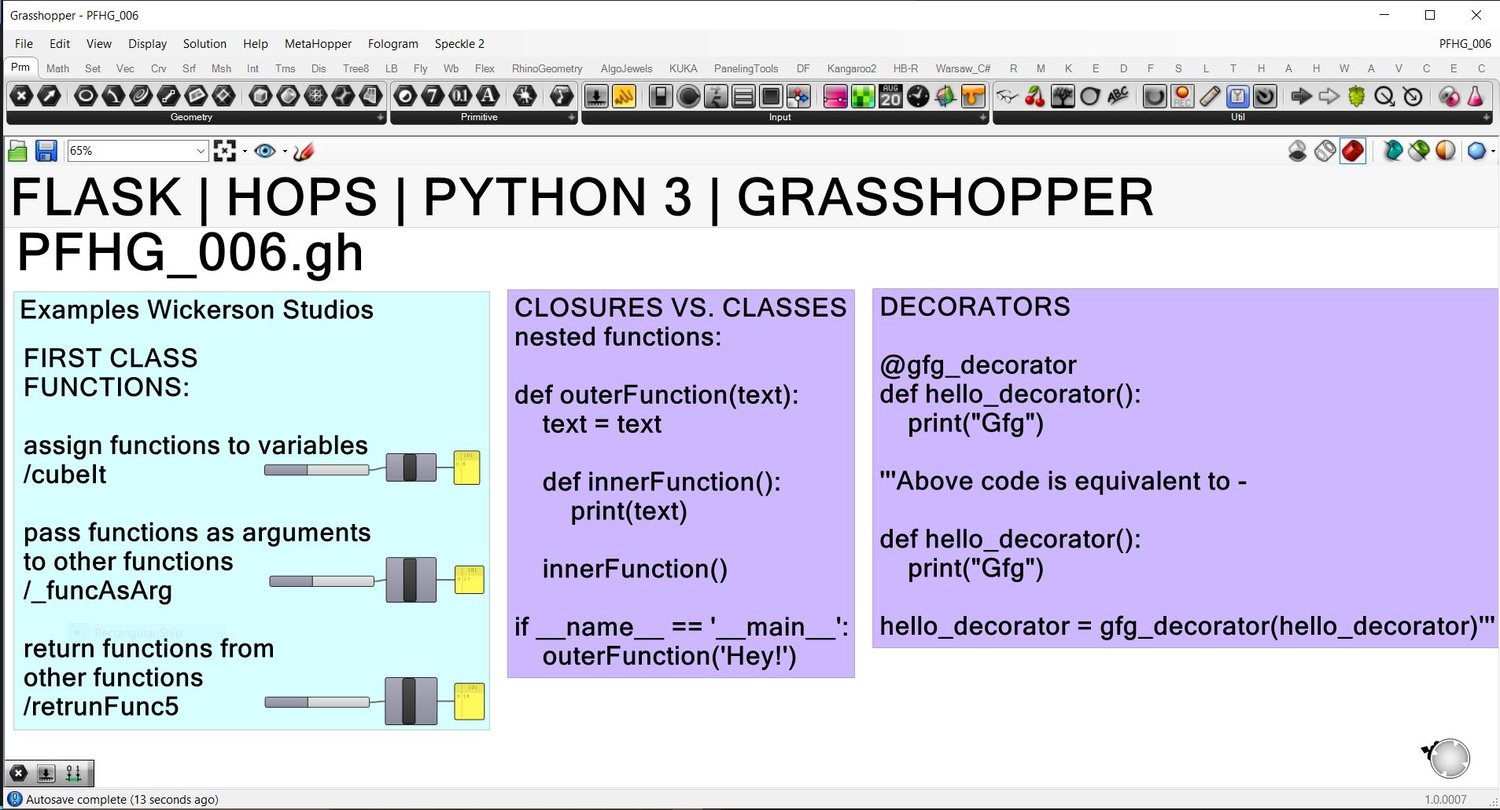Click slider next to /_funcAsArg
Image resolution: width=1500 pixels, height=810 pixels.
click(322, 581)
